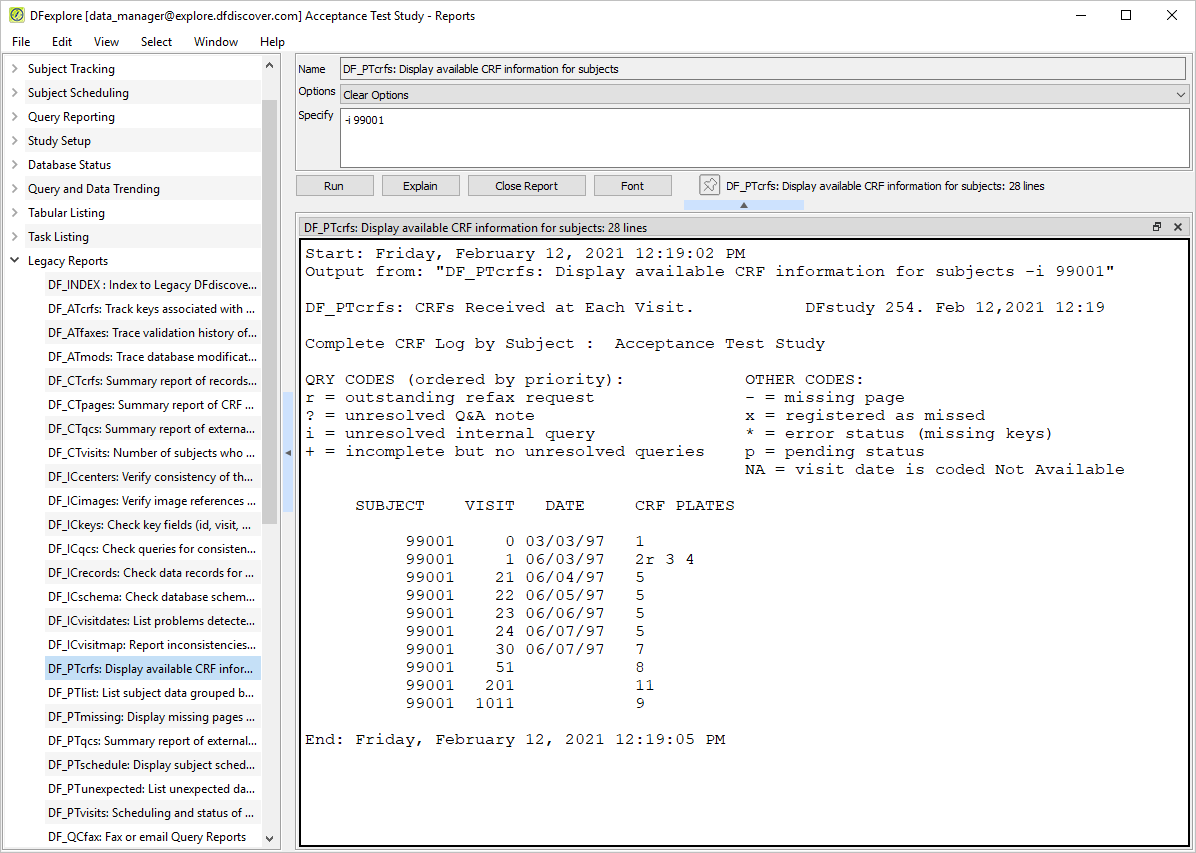The height and width of the screenshot is (853, 1196).
Task: Expand the Query Reporting category
Action: (x=14, y=117)
